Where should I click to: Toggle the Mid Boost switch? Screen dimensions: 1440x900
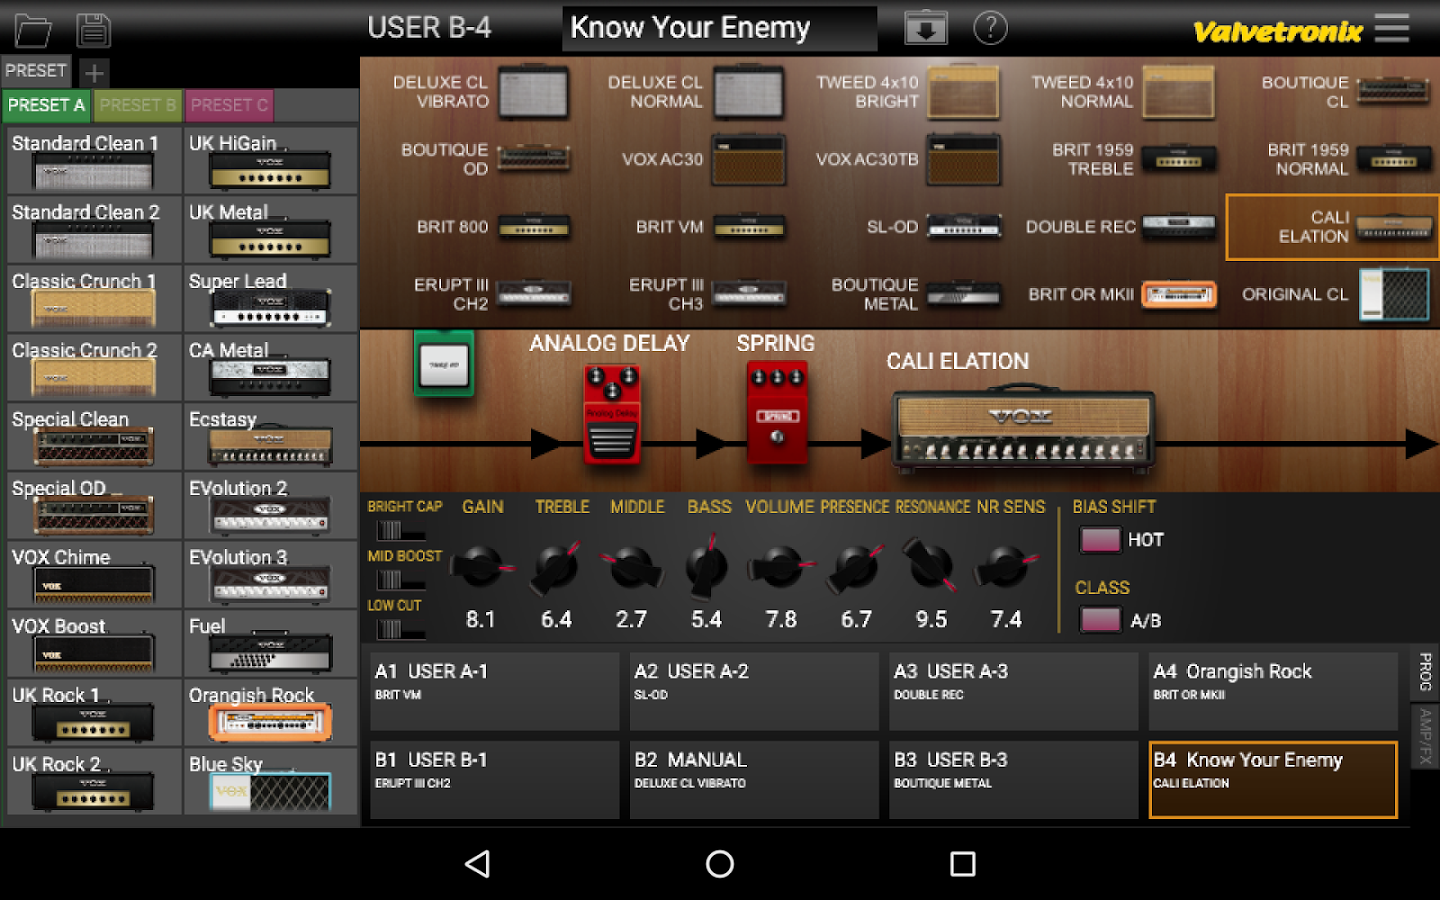pos(390,580)
